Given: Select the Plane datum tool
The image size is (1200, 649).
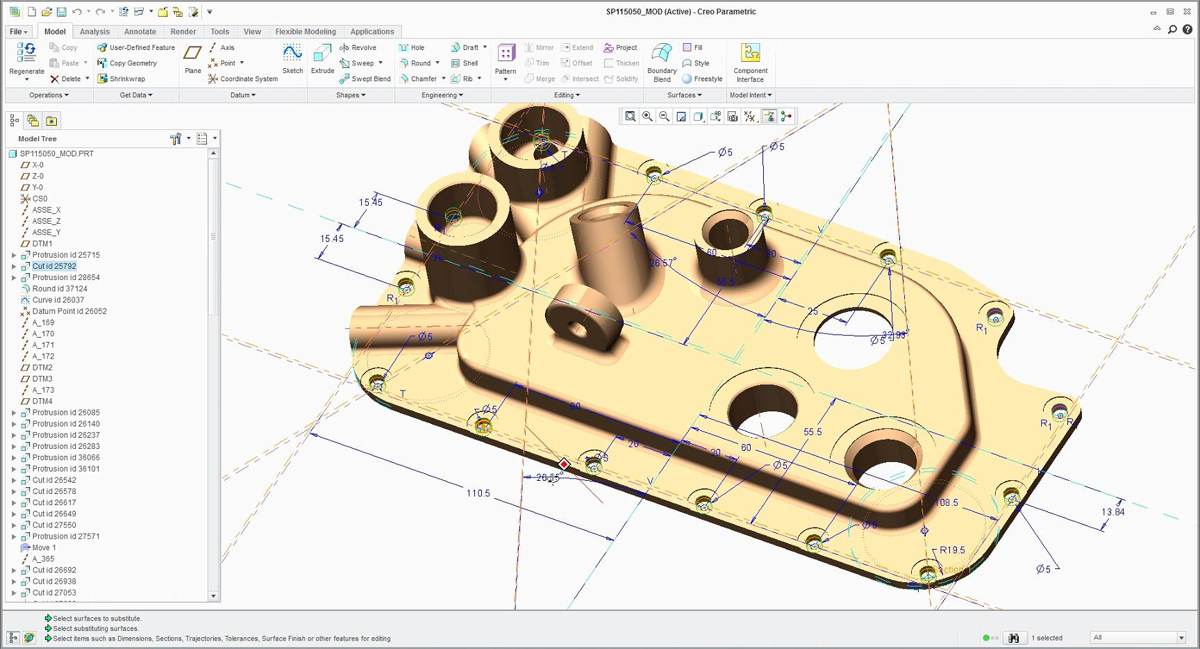Looking at the screenshot, I should click(x=193, y=59).
